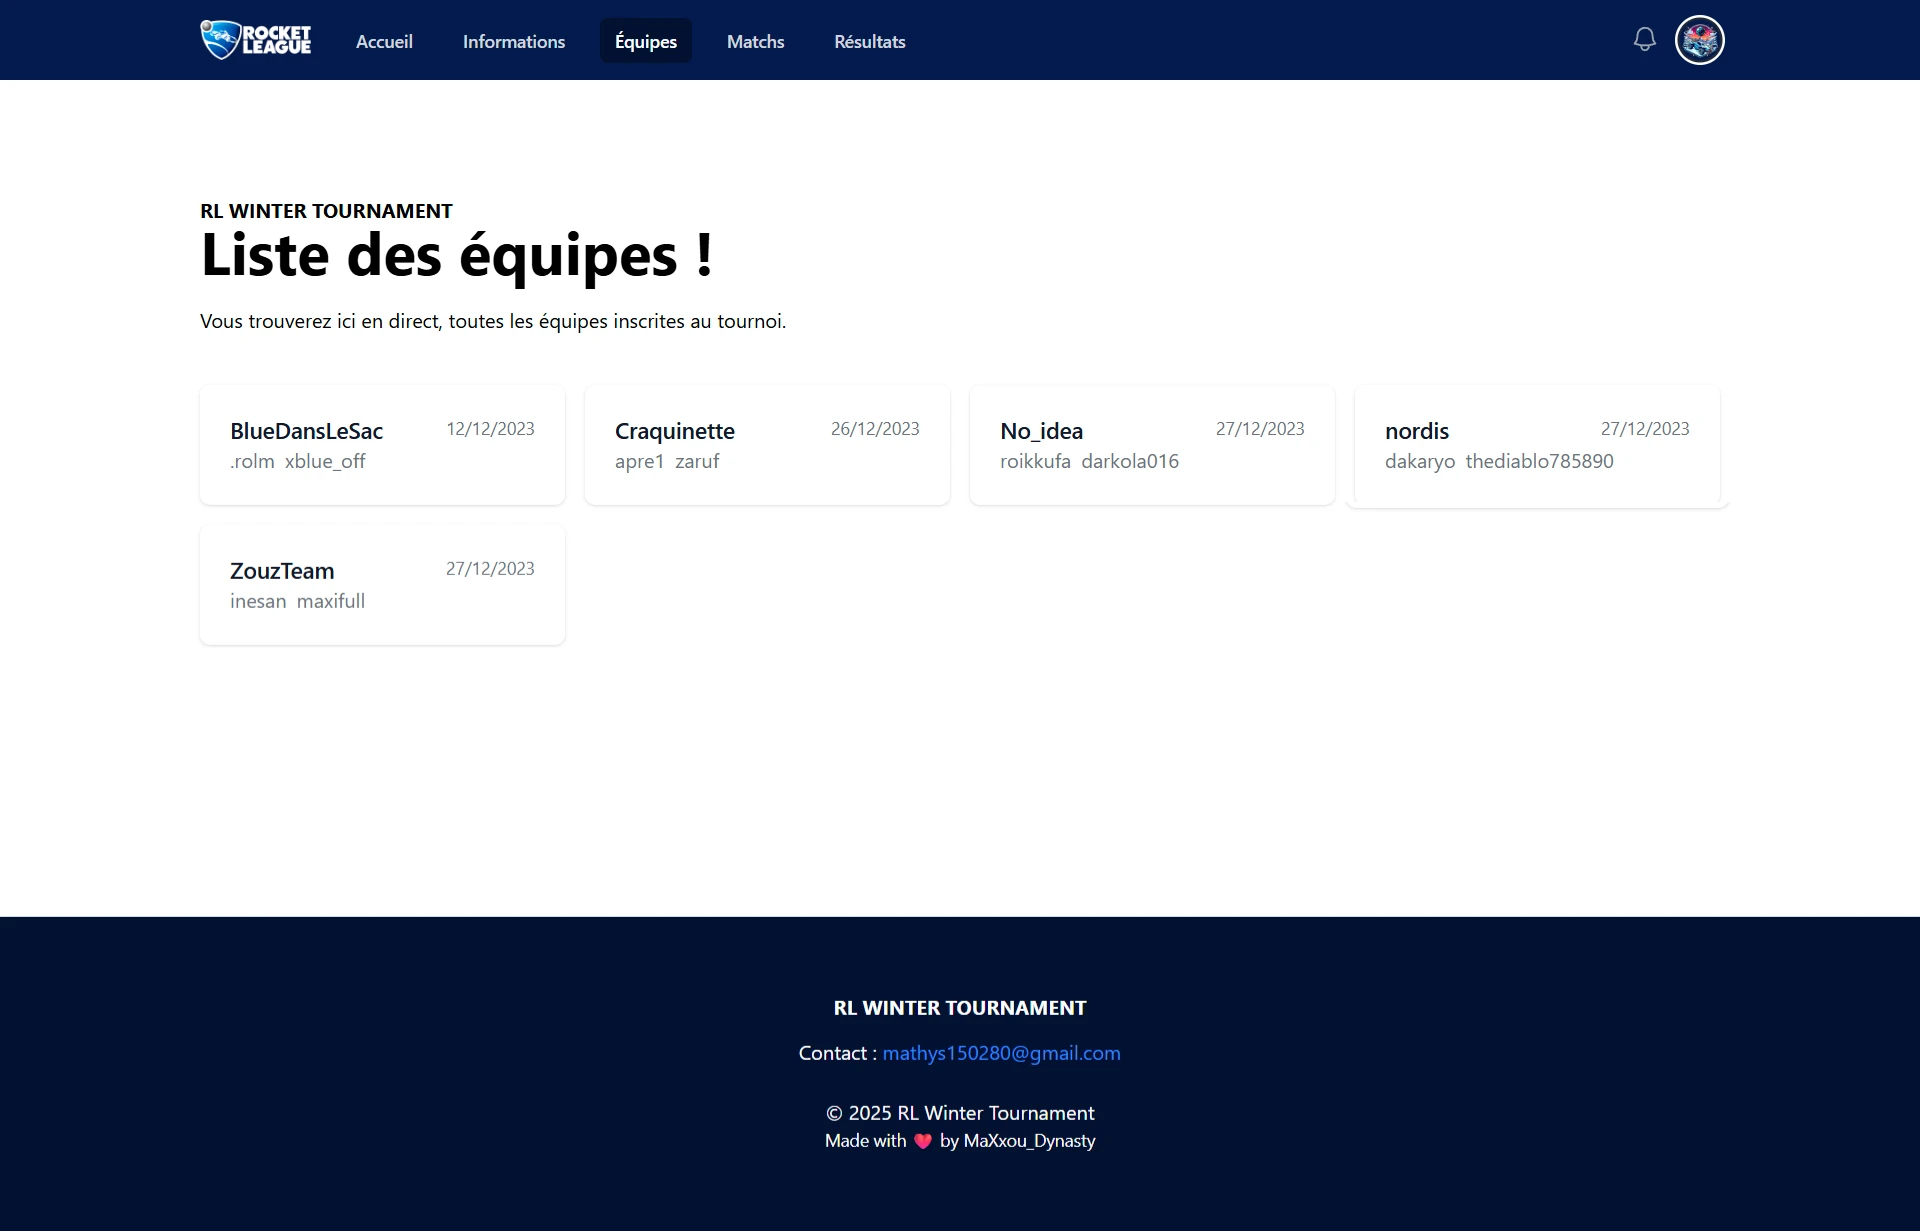Go to the Accueil page
The image size is (1920, 1231).
tap(384, 41)
